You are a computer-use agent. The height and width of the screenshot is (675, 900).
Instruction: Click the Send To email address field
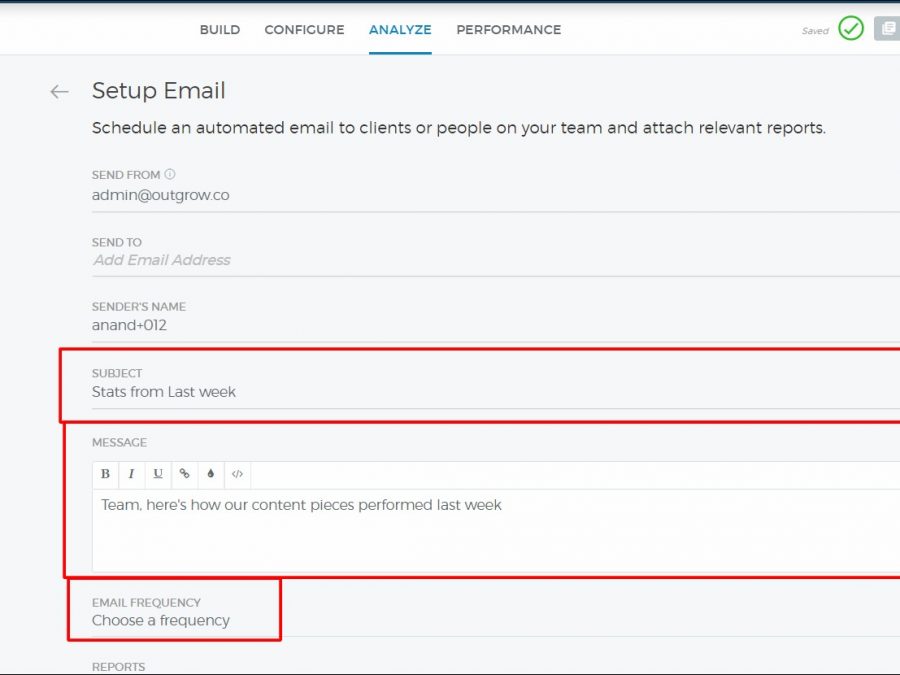pos(400,260)
